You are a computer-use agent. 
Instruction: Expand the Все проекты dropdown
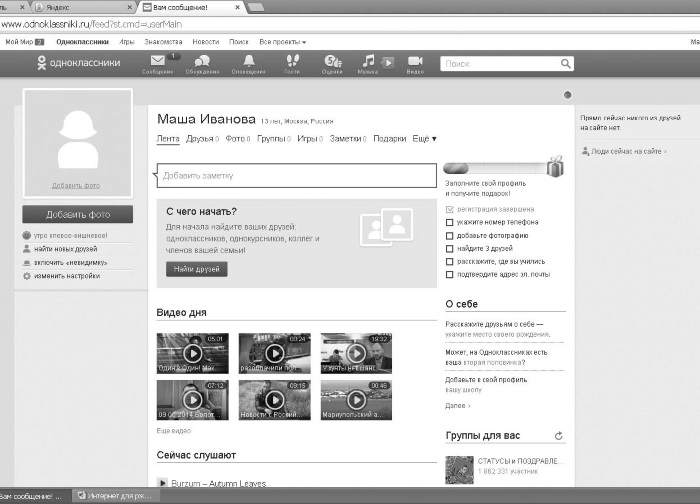283,42
